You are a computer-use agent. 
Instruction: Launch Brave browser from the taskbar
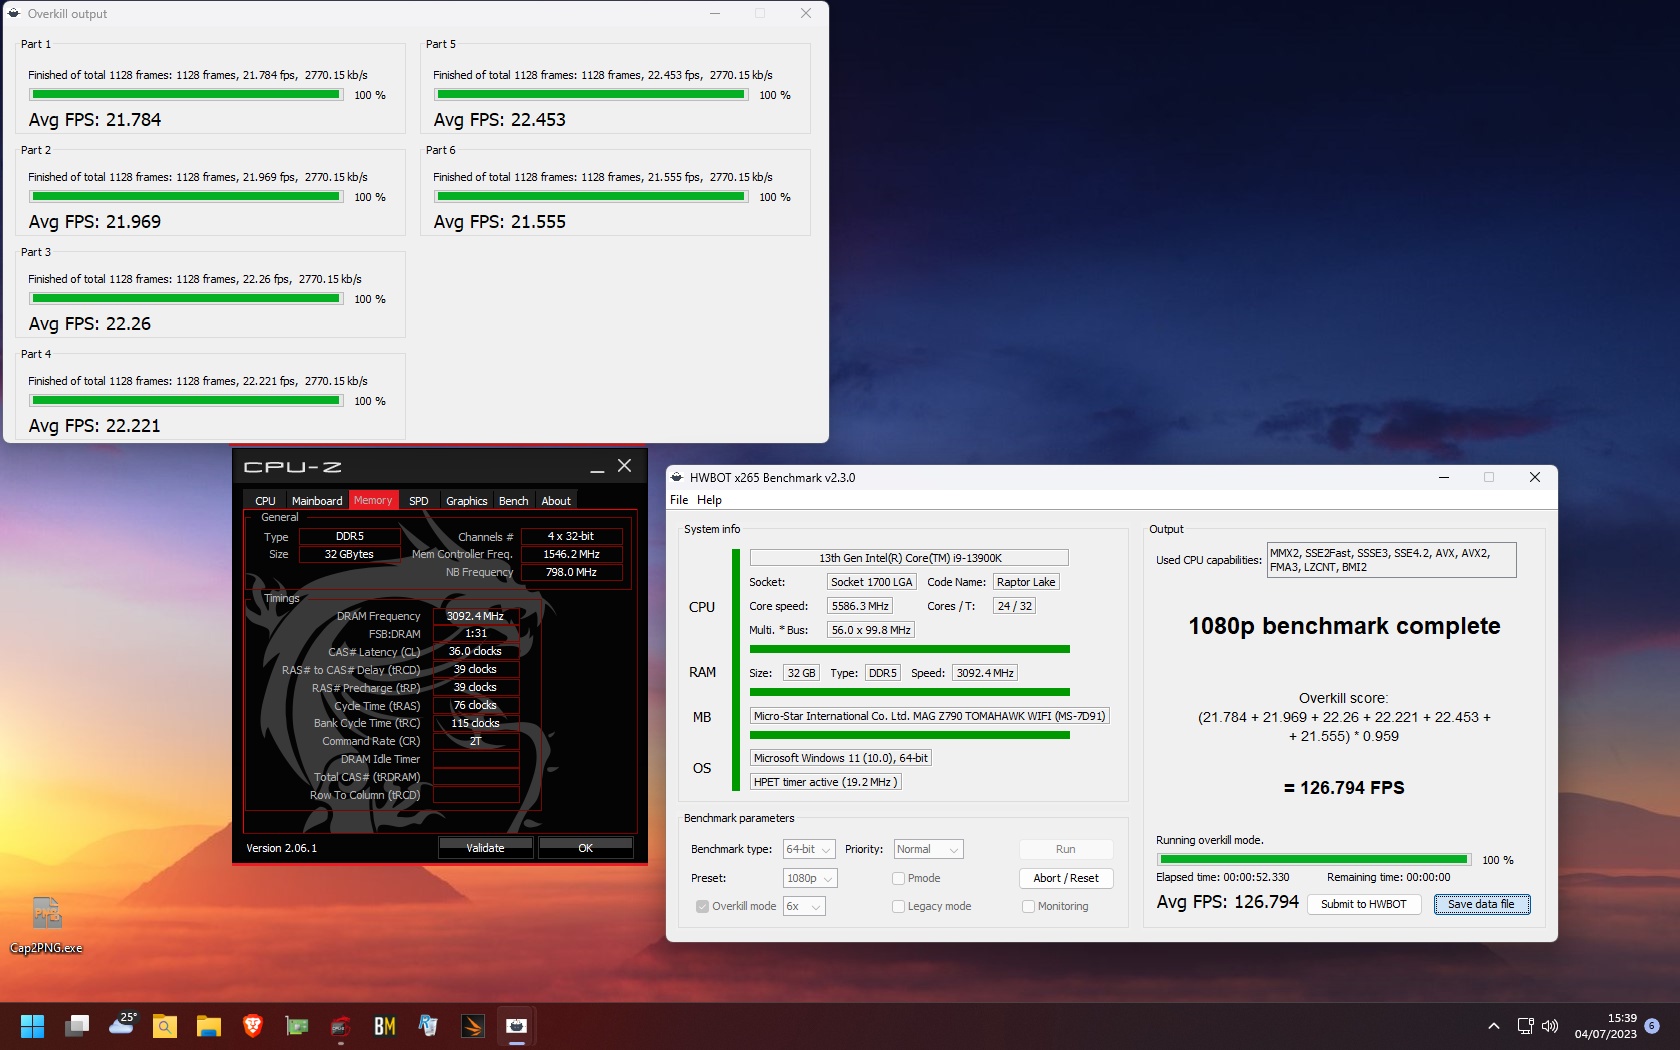click(253, 1026)
